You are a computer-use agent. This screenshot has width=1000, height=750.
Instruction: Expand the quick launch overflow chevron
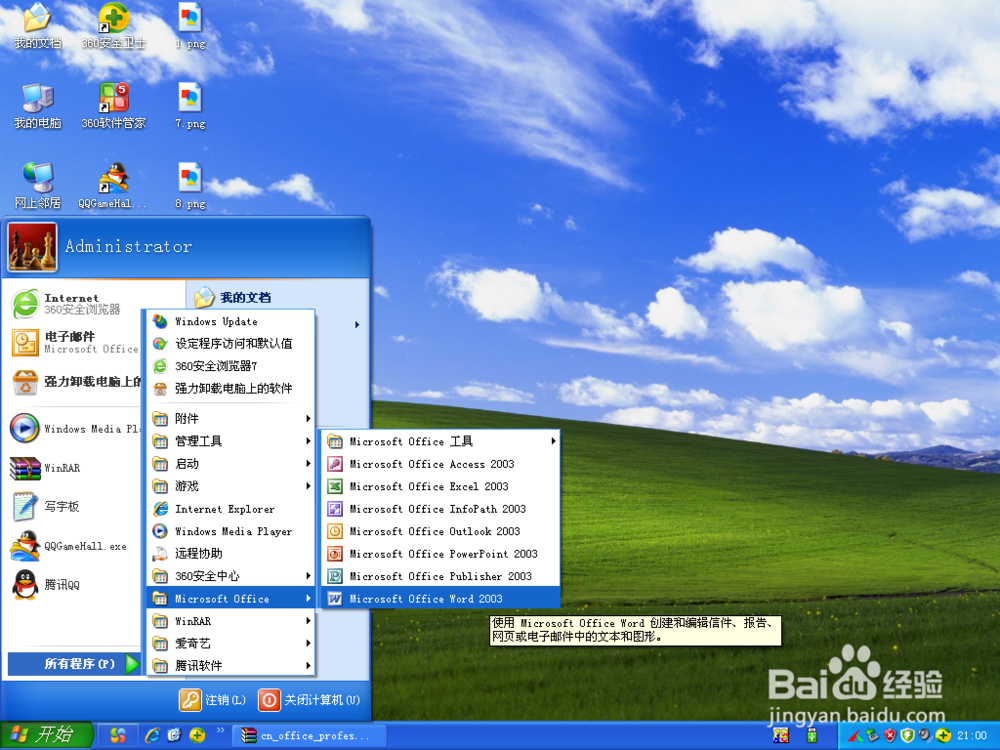tap(221, 730)
